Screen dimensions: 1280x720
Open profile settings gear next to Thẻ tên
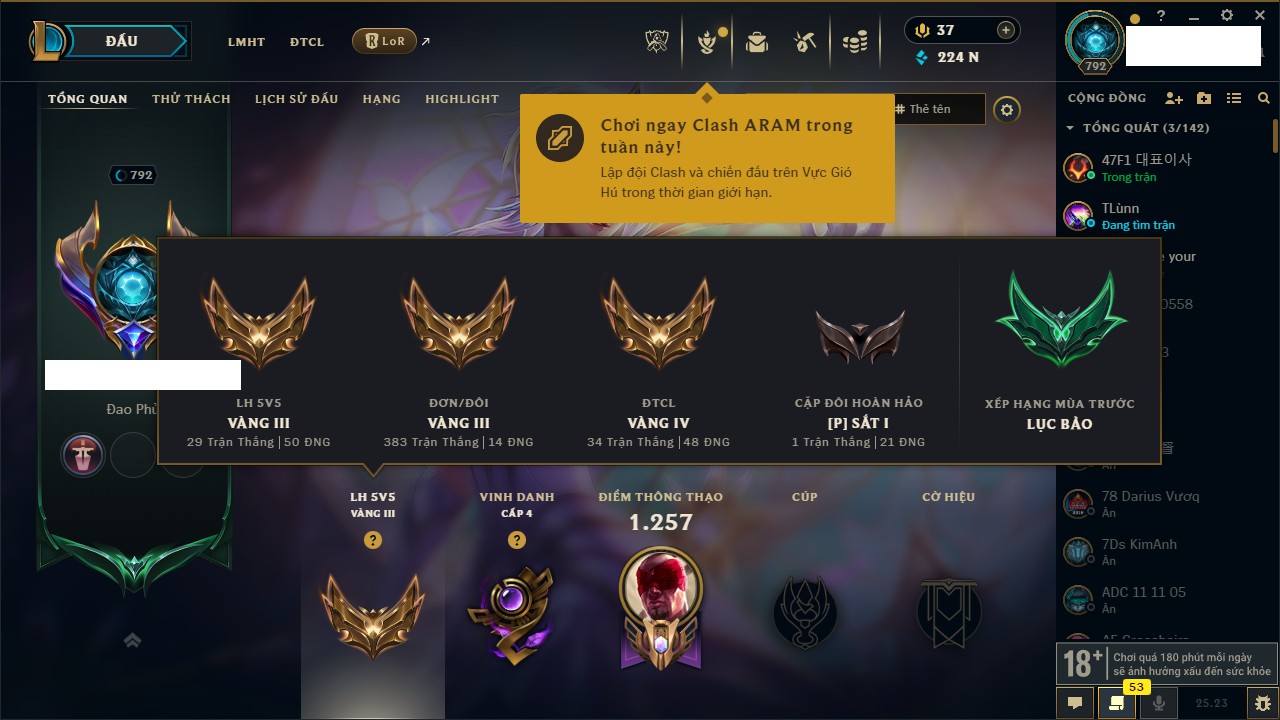point(1007,110)
